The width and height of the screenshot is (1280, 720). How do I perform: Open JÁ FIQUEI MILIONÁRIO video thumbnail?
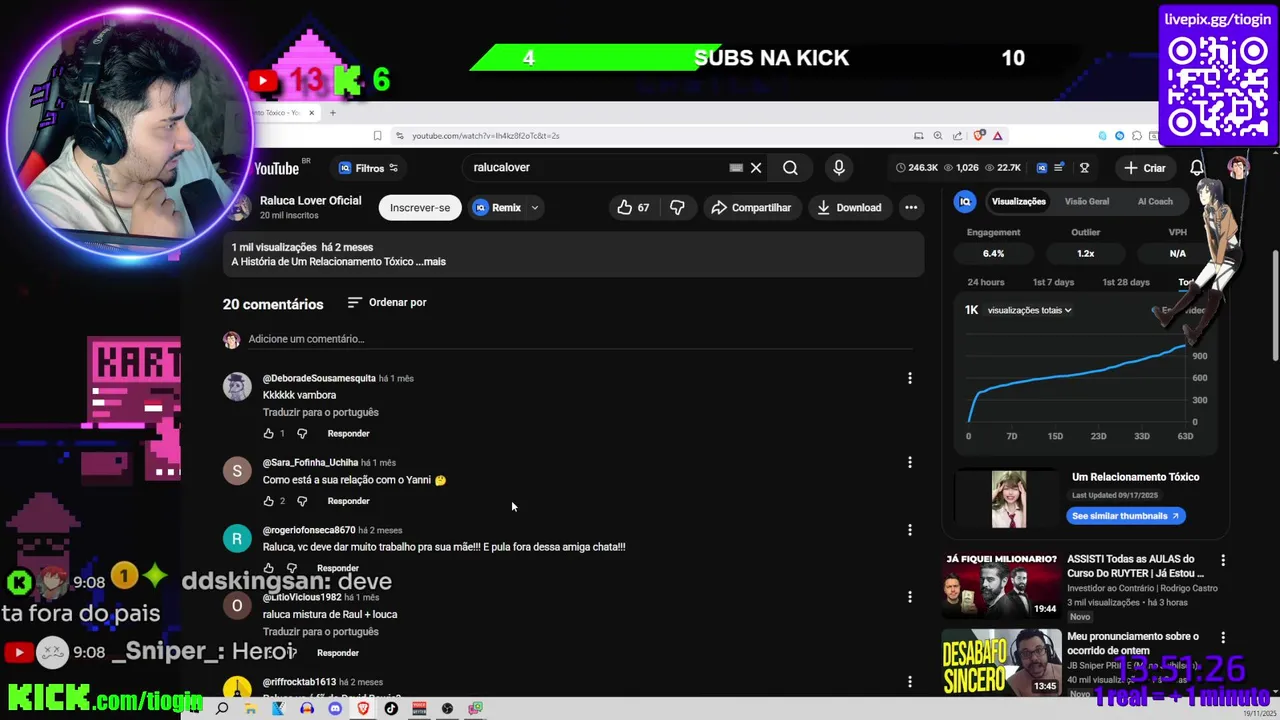[x=1001, y=586]
